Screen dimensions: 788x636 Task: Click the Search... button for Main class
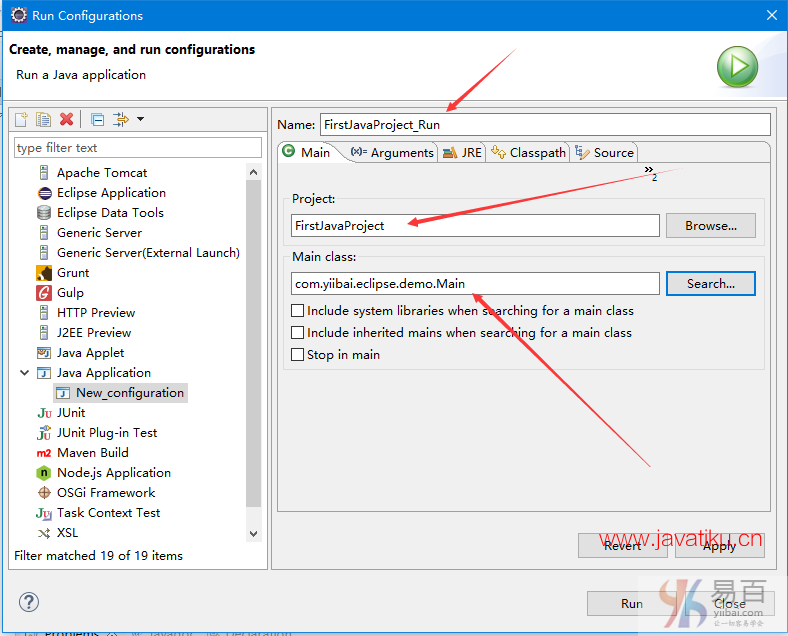[711, 284]
